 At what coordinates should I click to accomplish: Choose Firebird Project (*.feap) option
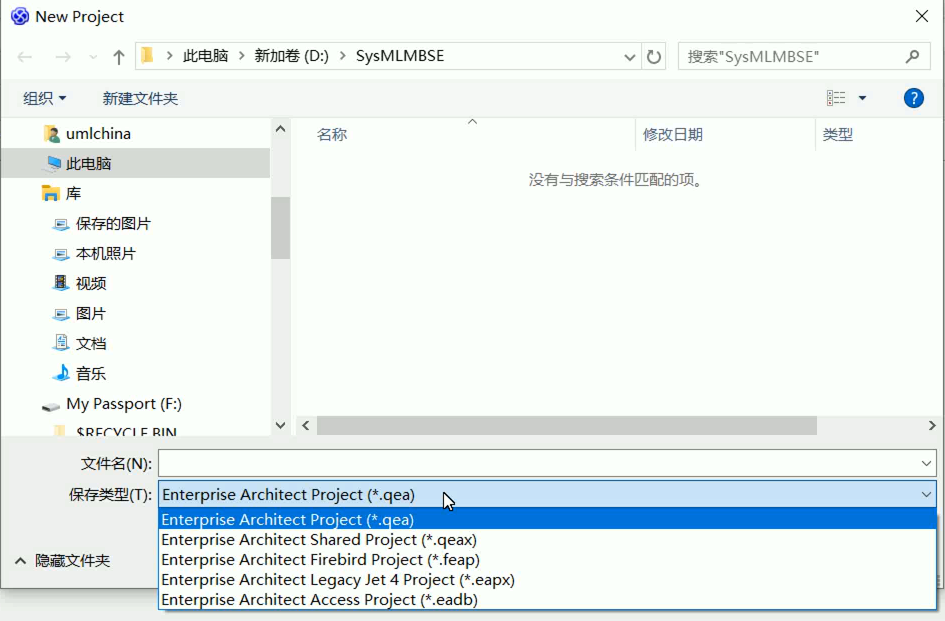[547, 560]
